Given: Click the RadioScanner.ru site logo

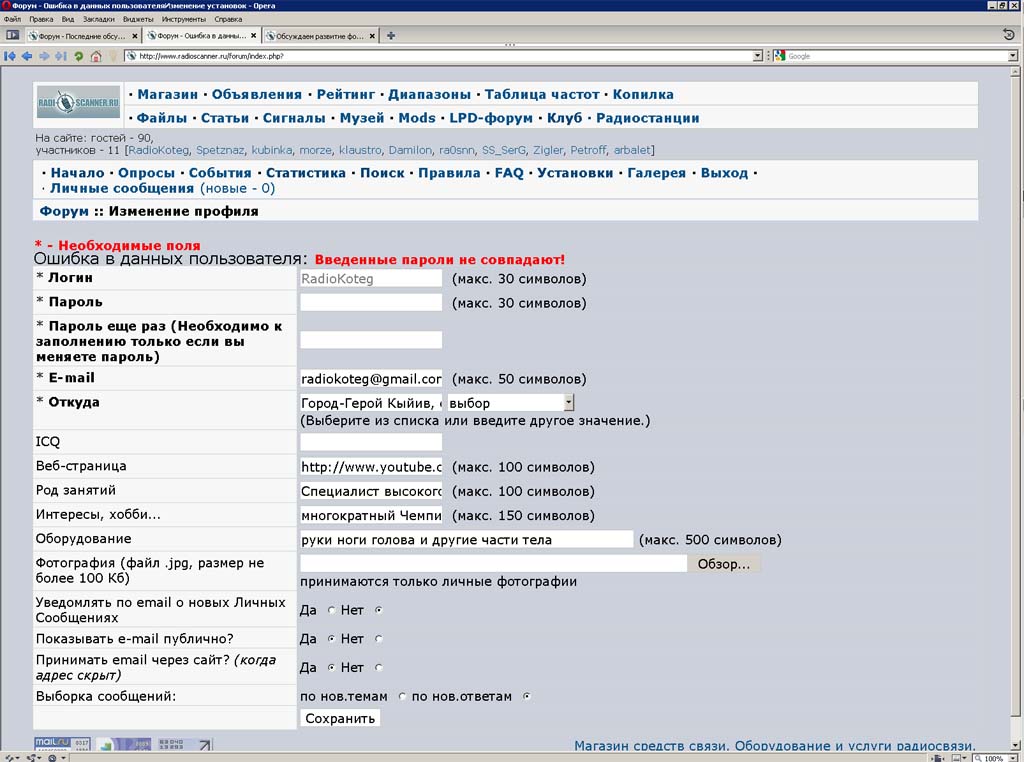Looking at the screenshot, I should tap(78, 103).
